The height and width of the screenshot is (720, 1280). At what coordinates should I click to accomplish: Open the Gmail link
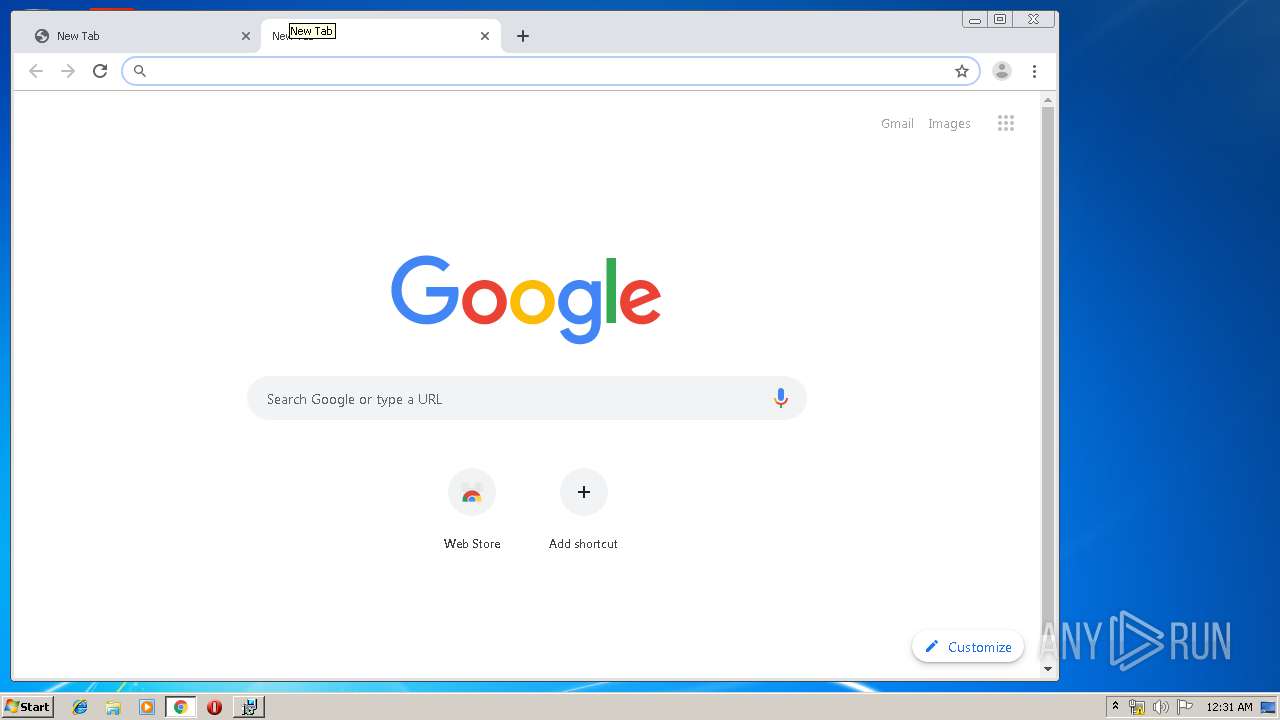tap(897, 124)
